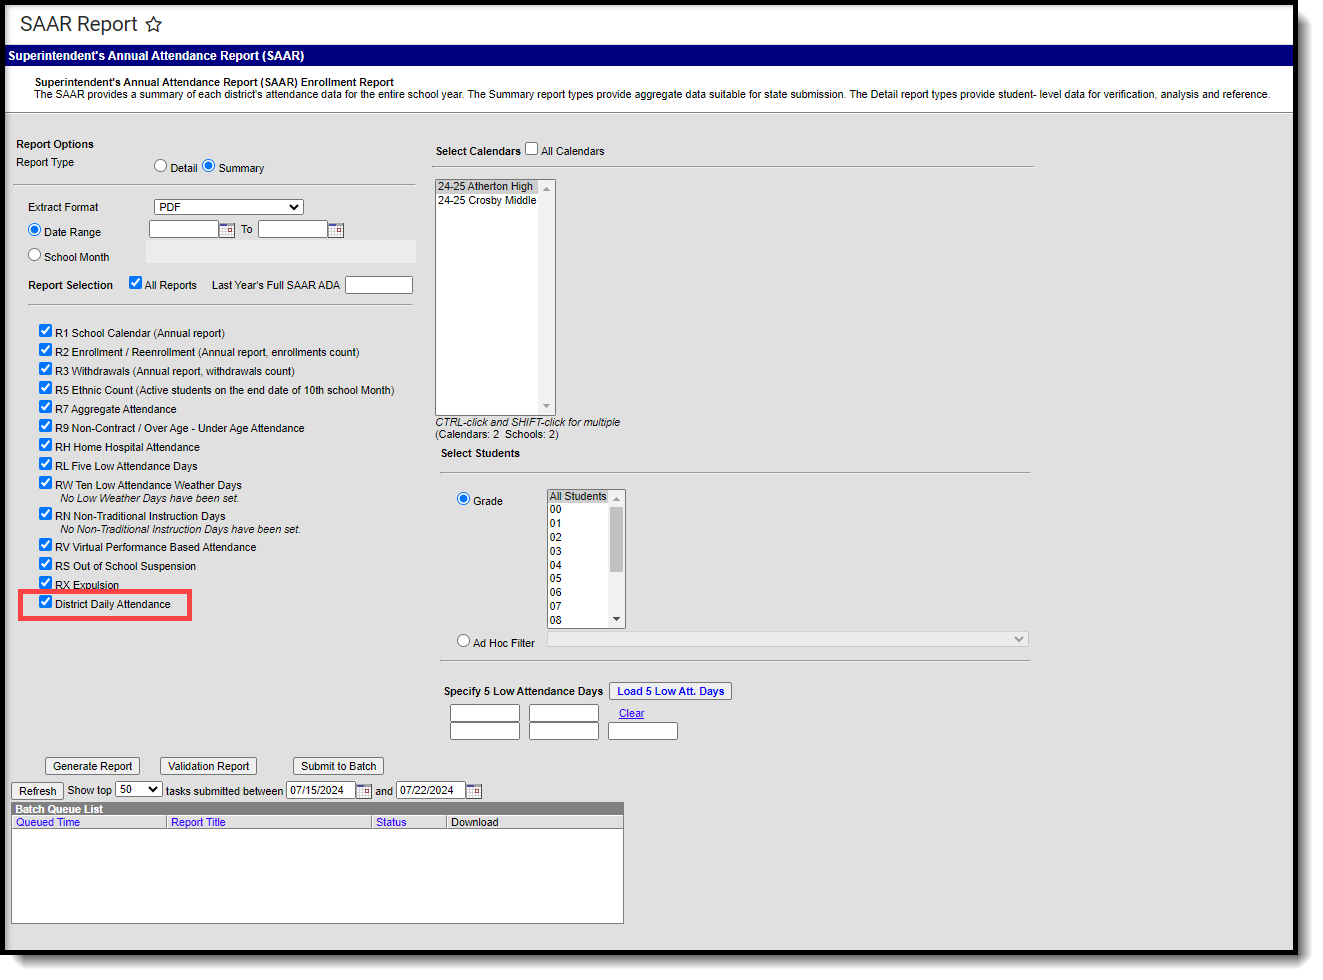Viewport: 1323px width, 980px height.
Task: Uncheck RL Five Low Attendance Days
Action: click(x=46, y=464)
